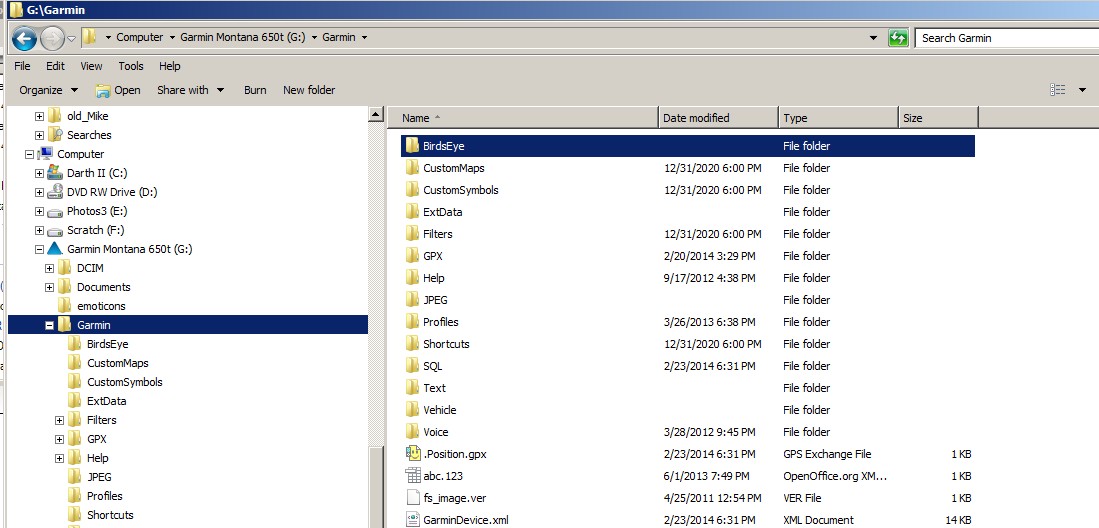Click the old_Mike folder icon in tree
This screenshot has height=528, width=1099.
55,116
